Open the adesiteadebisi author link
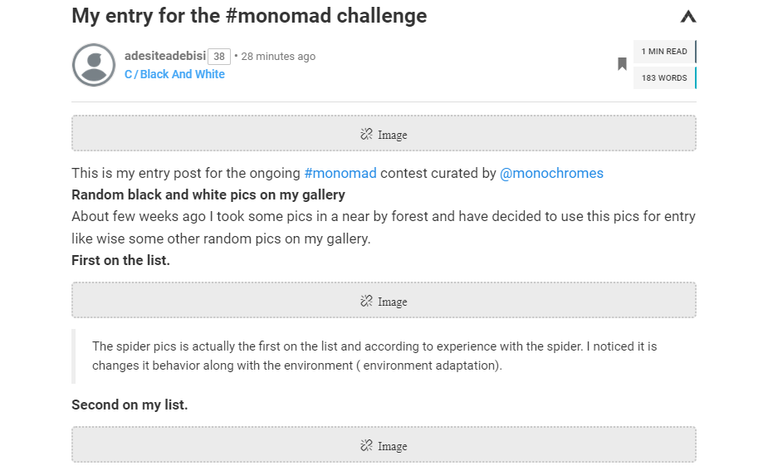The width and height of the screenshot is (768, 472). tap(165, 56)
